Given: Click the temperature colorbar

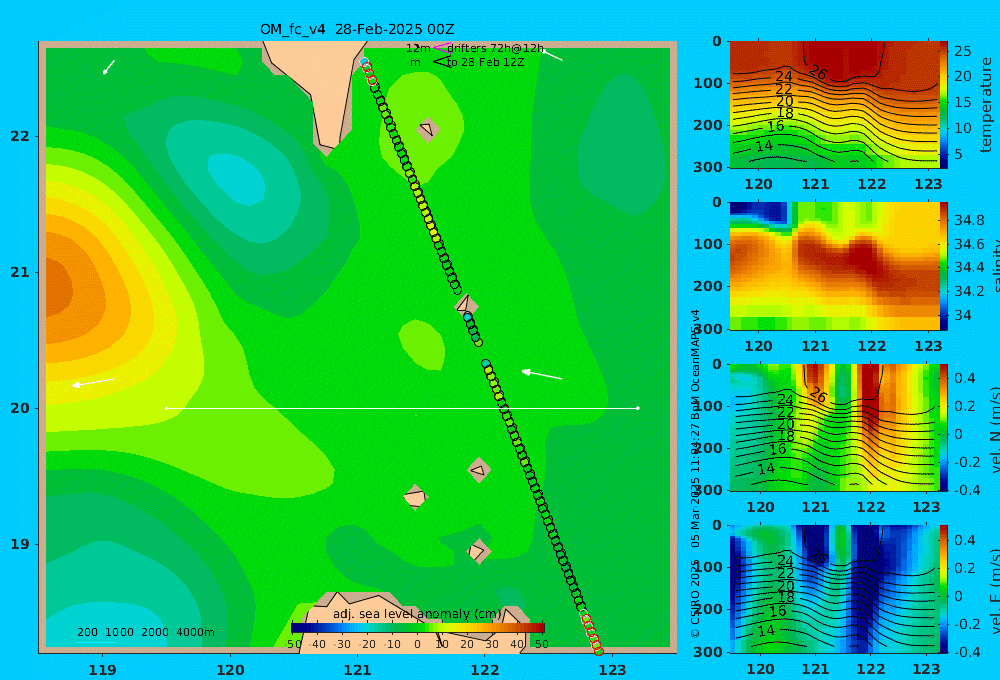Looking at the screenshot, I should [944, 105].
